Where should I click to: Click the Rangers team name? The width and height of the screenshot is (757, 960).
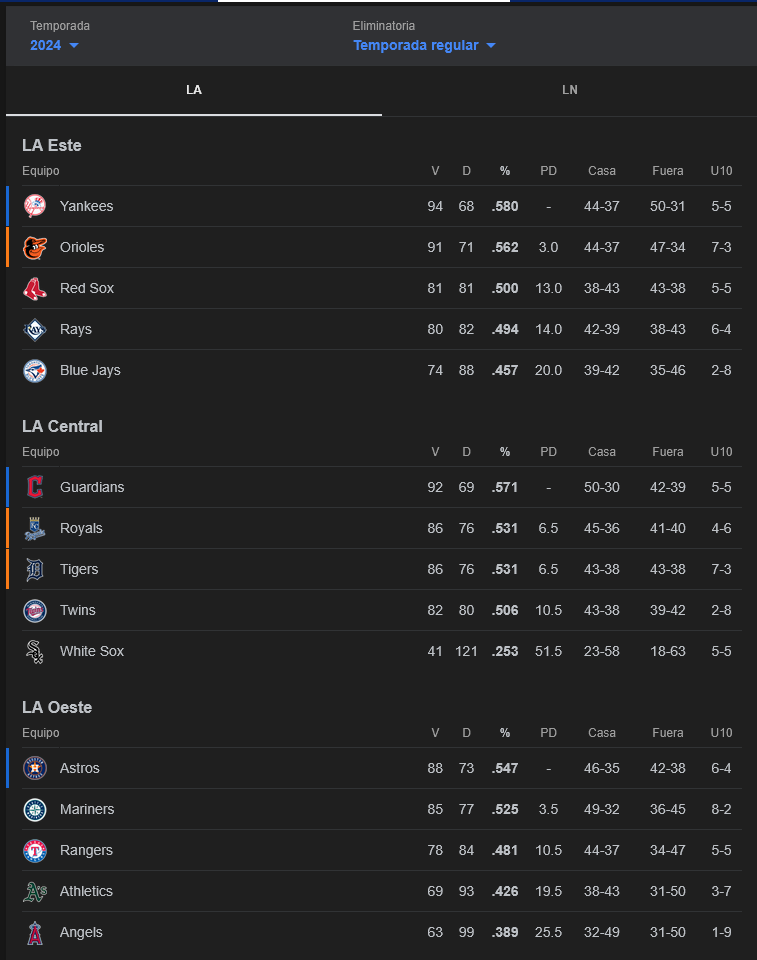[86, 850]
